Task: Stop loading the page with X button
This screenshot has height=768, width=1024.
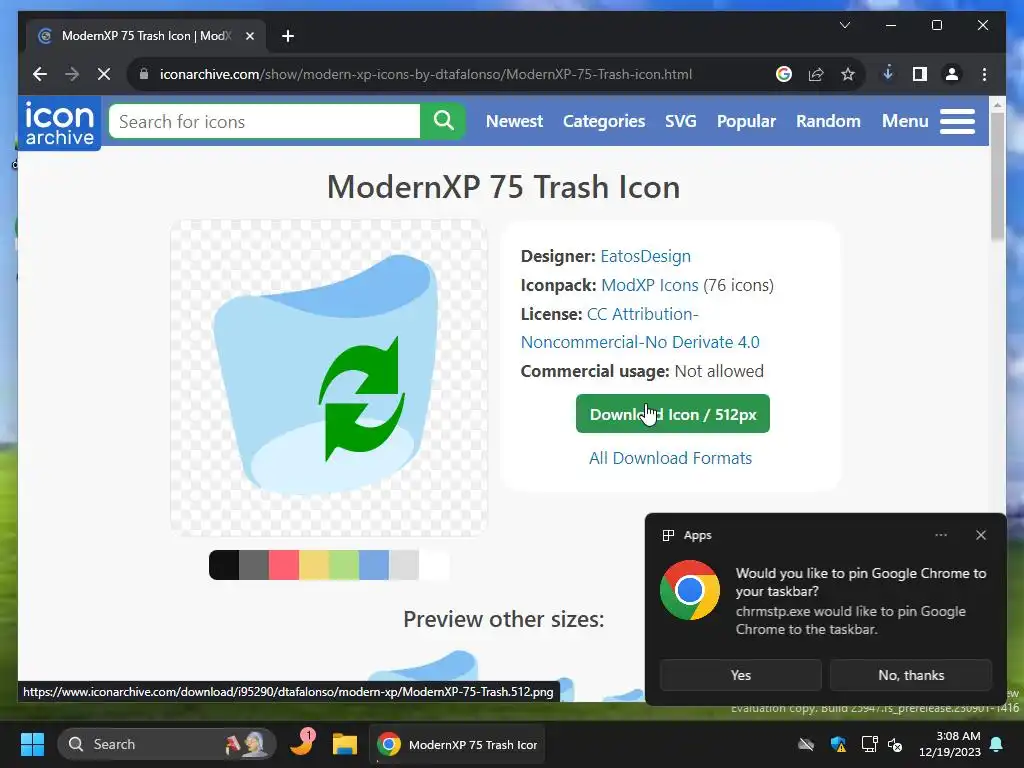Action: click(x=104, y=74)
